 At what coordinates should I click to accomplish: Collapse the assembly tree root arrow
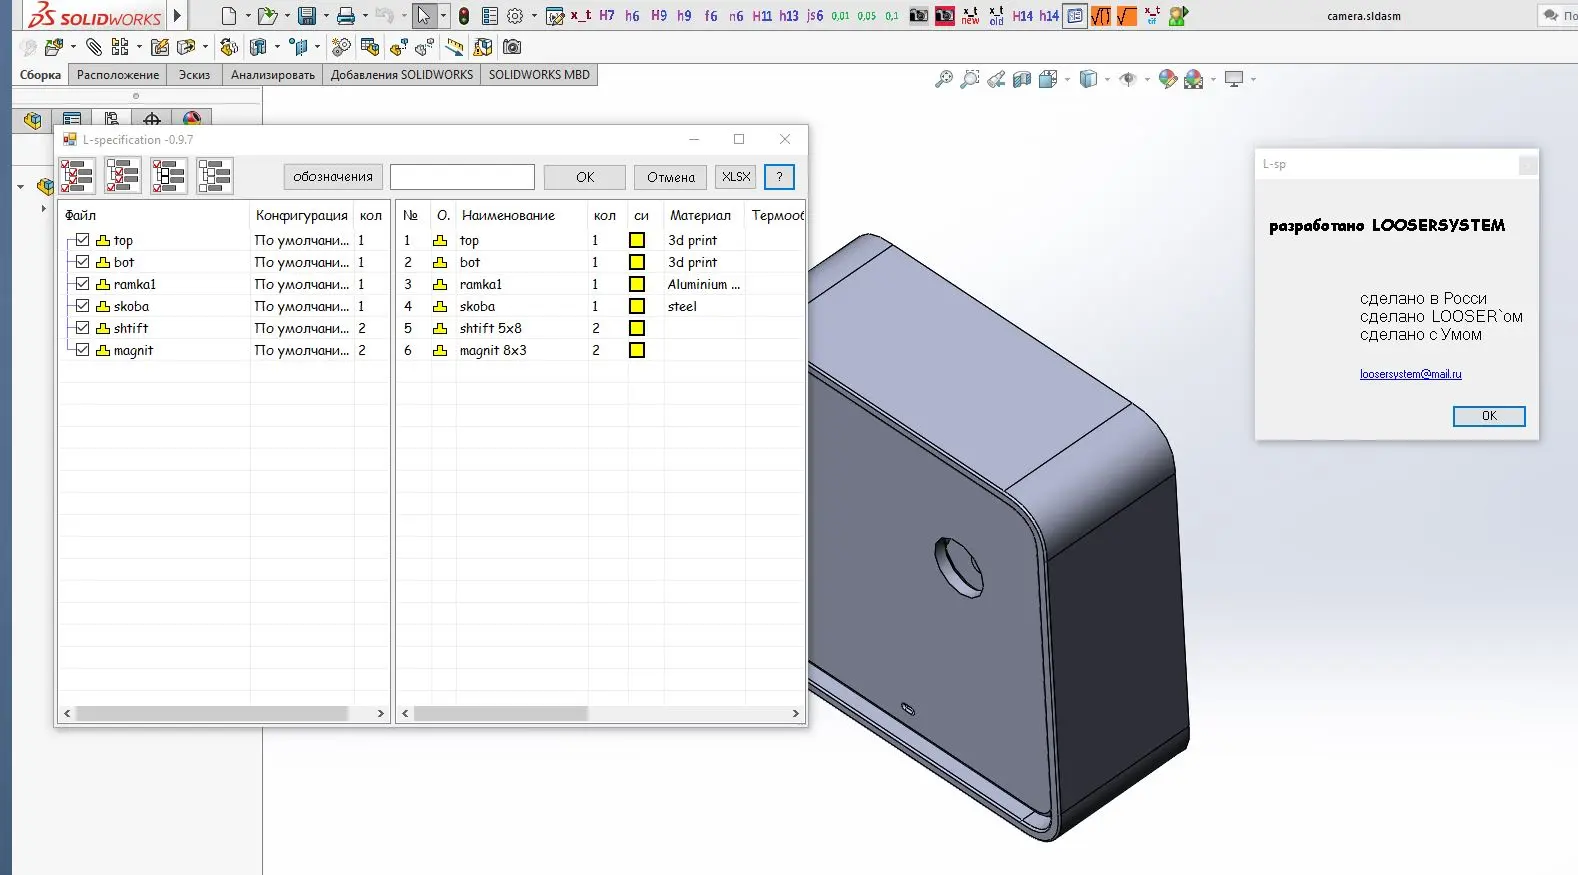point(20,186)
